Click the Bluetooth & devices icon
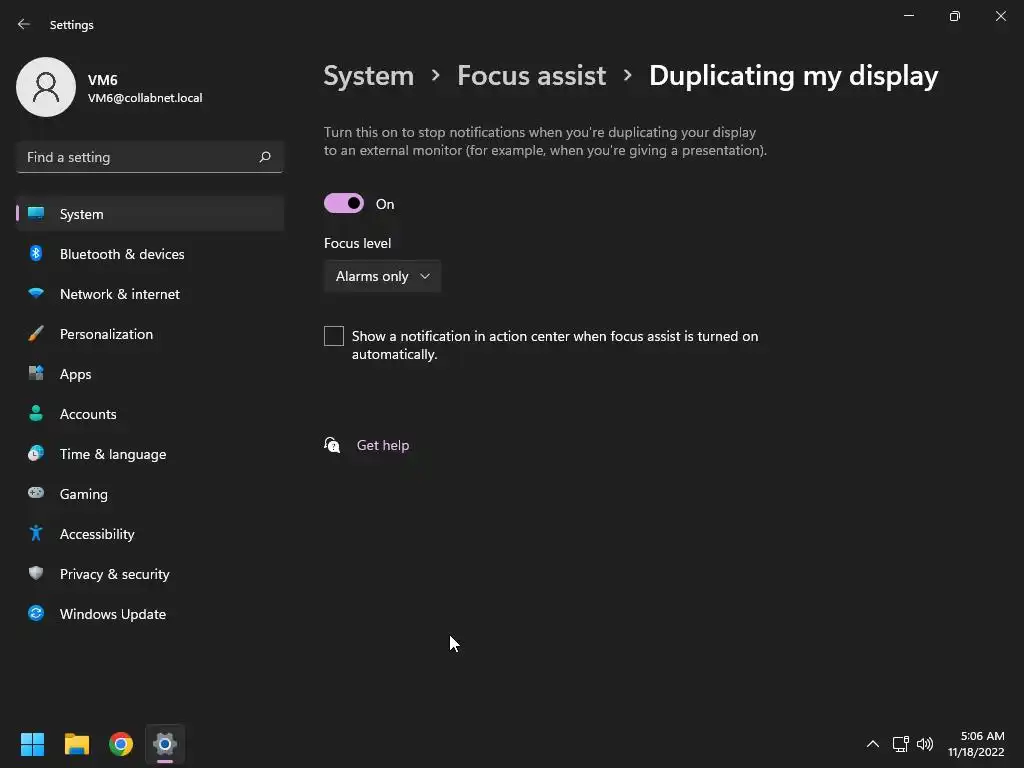1024x768 pixels. click(x=36, y=254)
